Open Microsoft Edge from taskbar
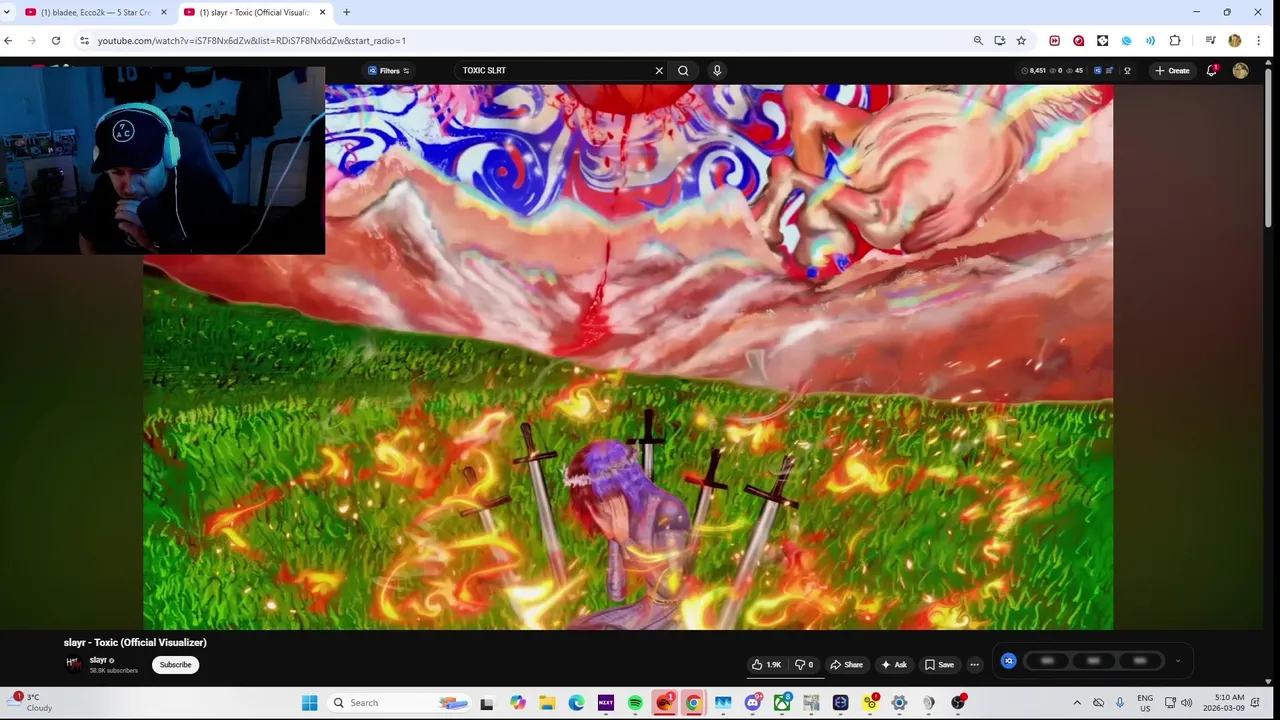Screen dimensions: 1280x720 (x=577, y=703)
